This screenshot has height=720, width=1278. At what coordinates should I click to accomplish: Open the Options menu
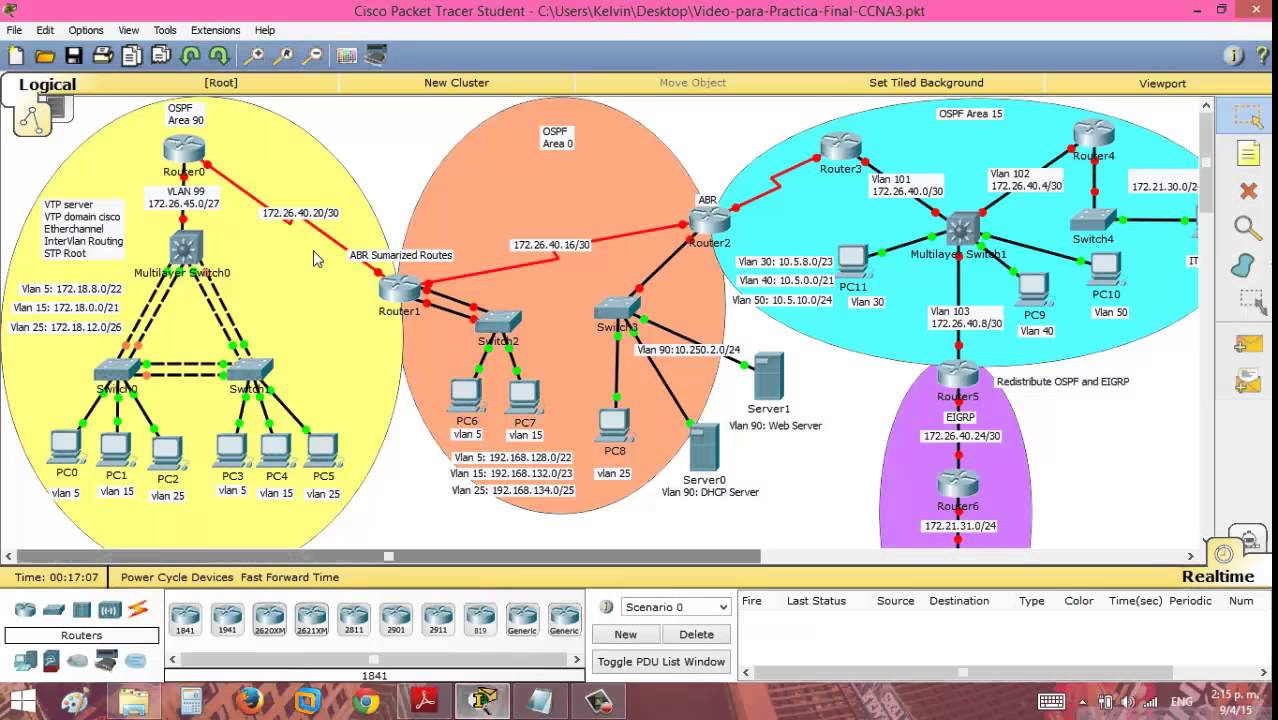click(86, 30)
